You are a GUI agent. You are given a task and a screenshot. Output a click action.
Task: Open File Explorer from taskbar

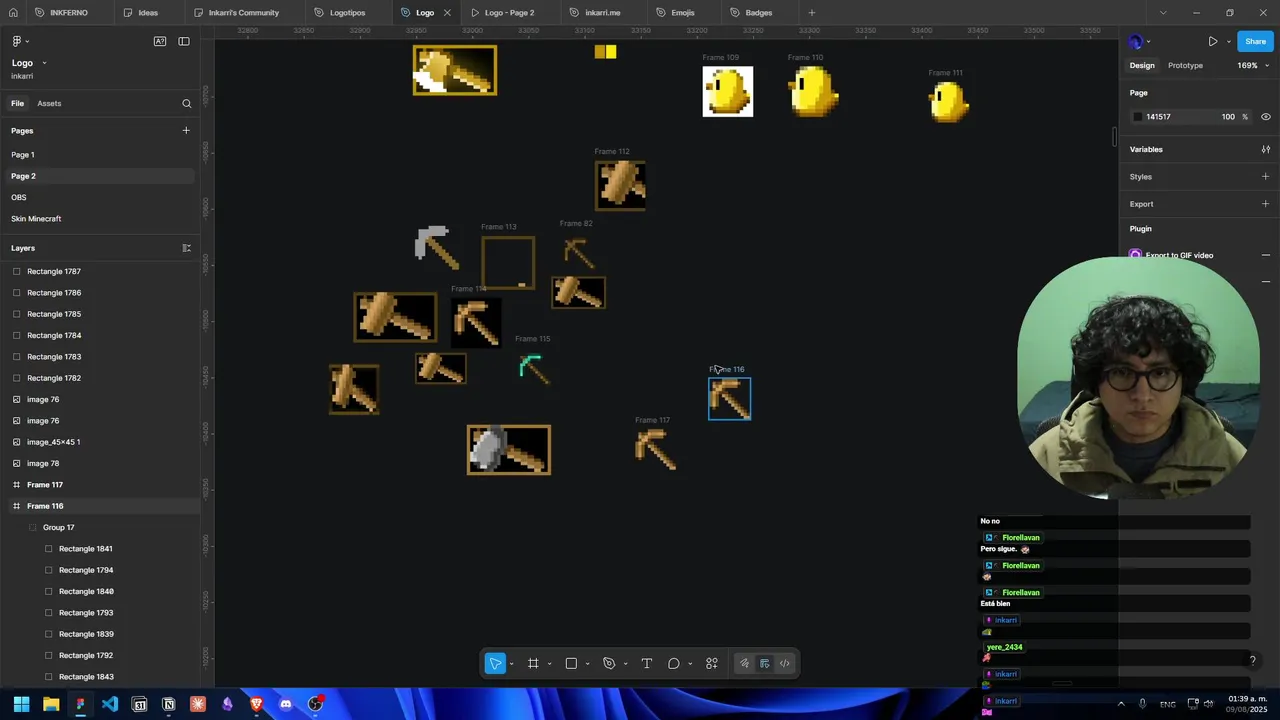pos(51,704)
